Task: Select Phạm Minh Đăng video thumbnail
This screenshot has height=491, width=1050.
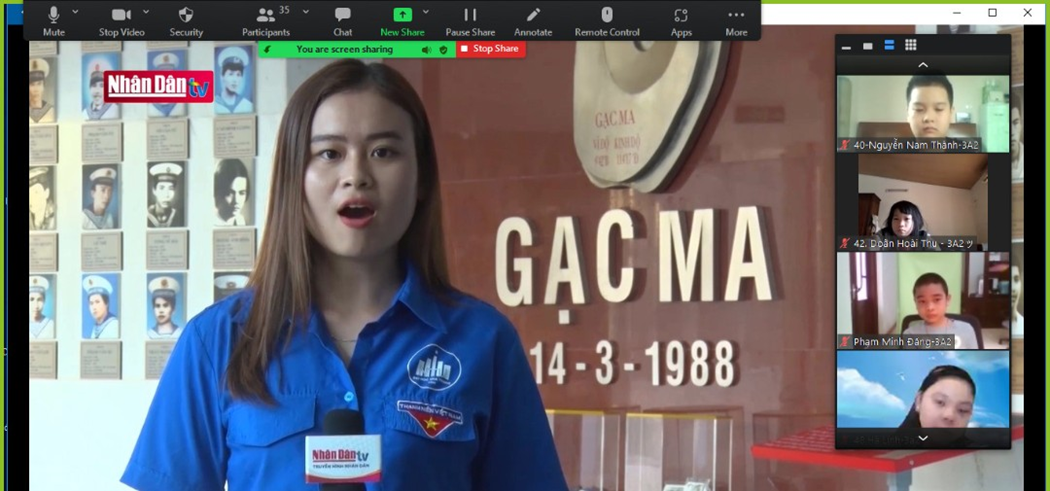Action: tap(923, 301)
